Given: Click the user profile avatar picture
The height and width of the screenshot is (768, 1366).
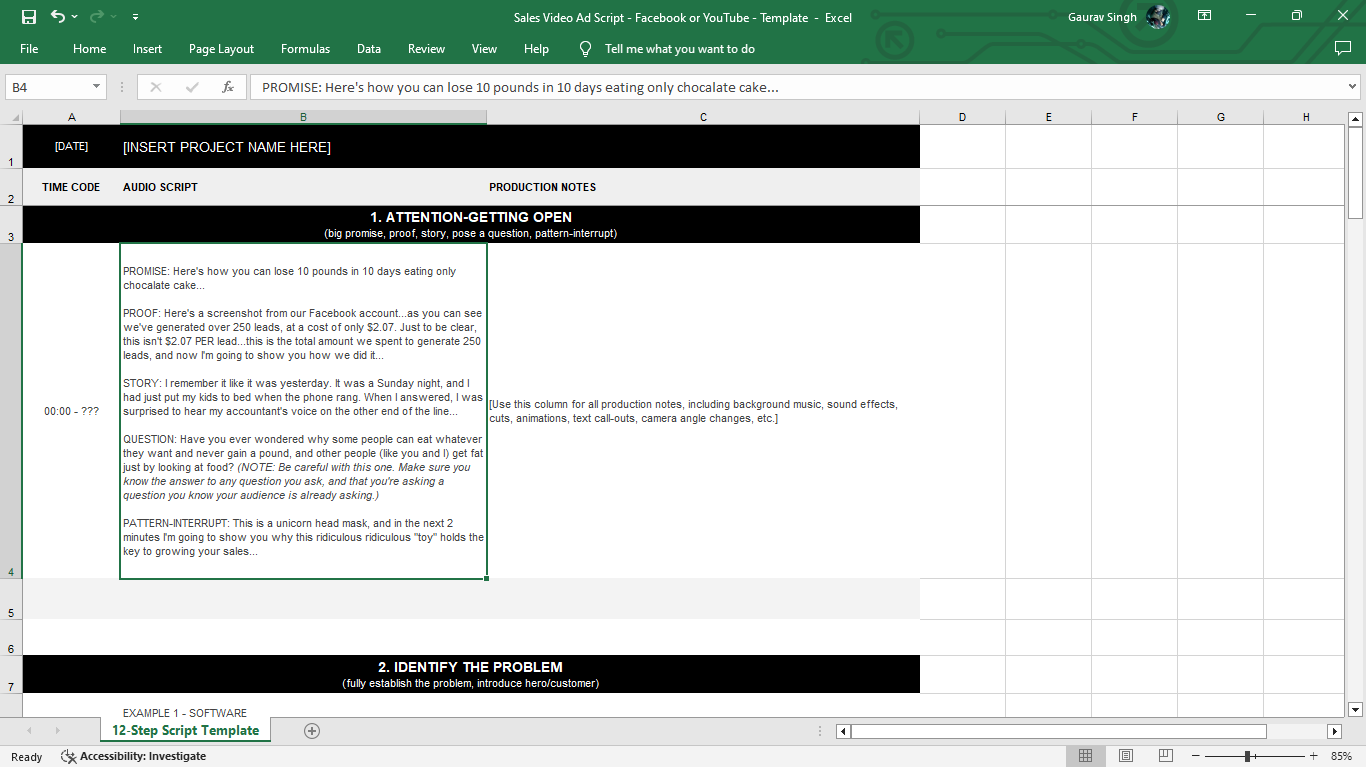Looking at the screenshot, I should point(1158,16).
